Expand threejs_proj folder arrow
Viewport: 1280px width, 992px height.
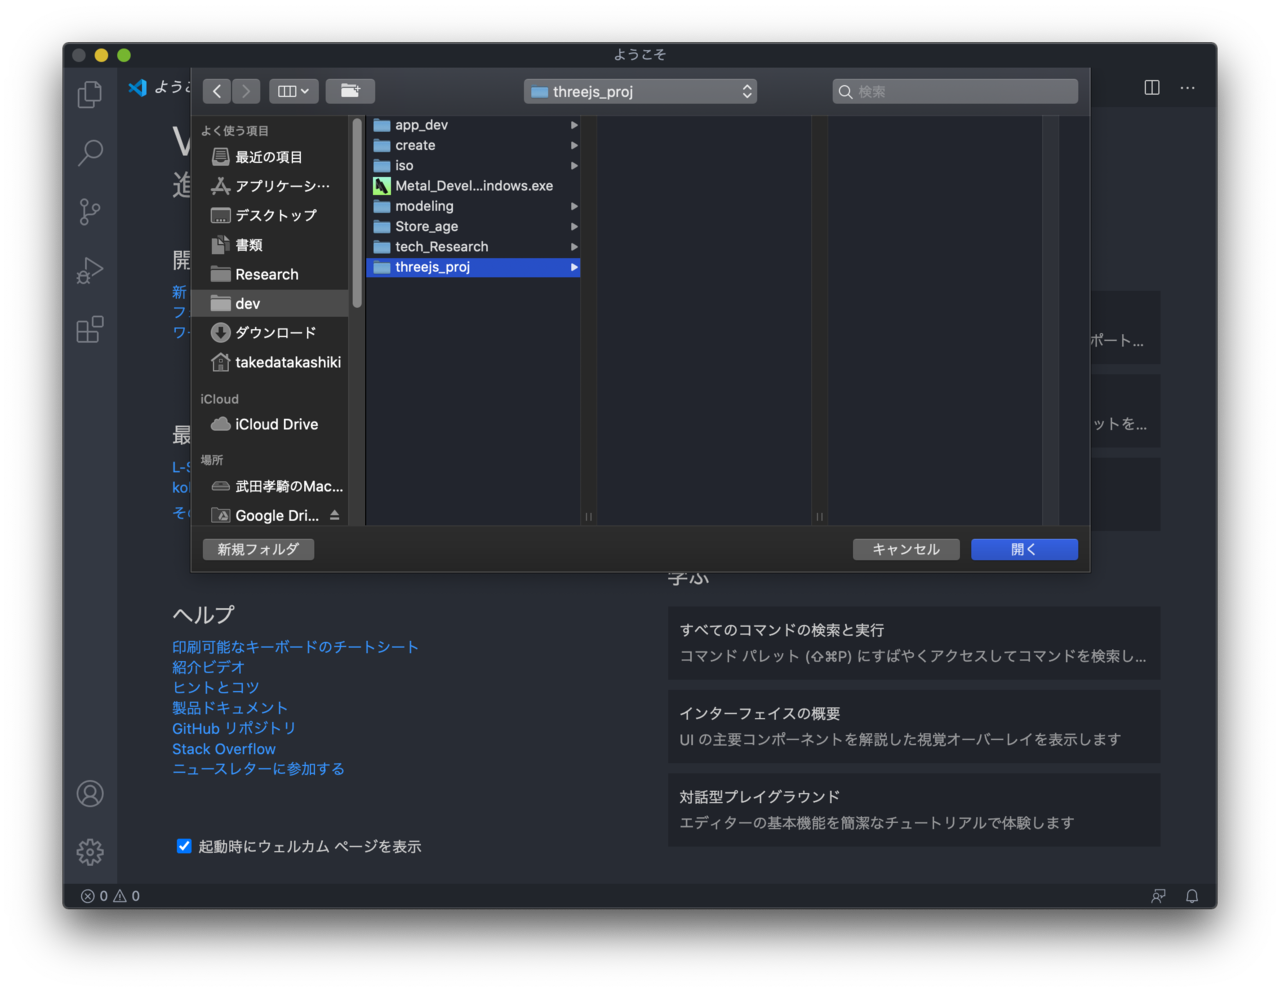(x=574, y=267)
